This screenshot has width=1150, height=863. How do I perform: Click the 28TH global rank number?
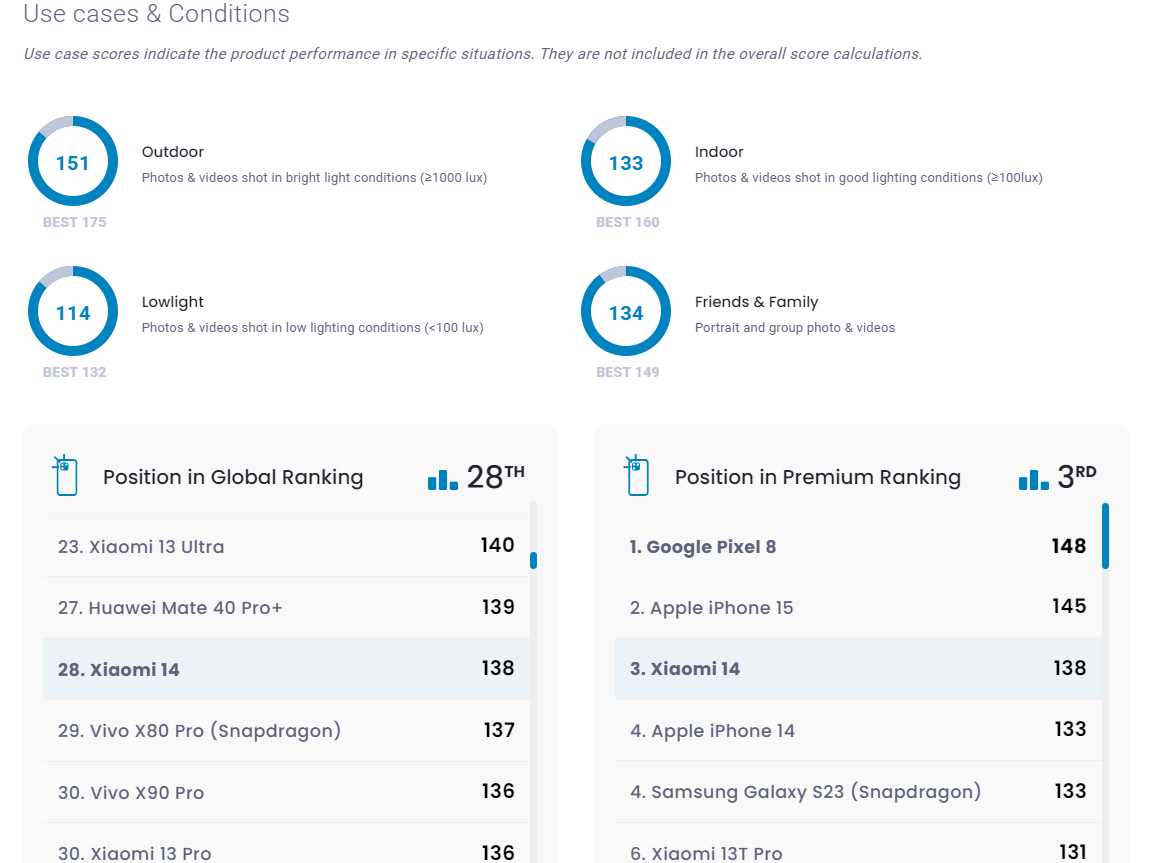point(496,477)
